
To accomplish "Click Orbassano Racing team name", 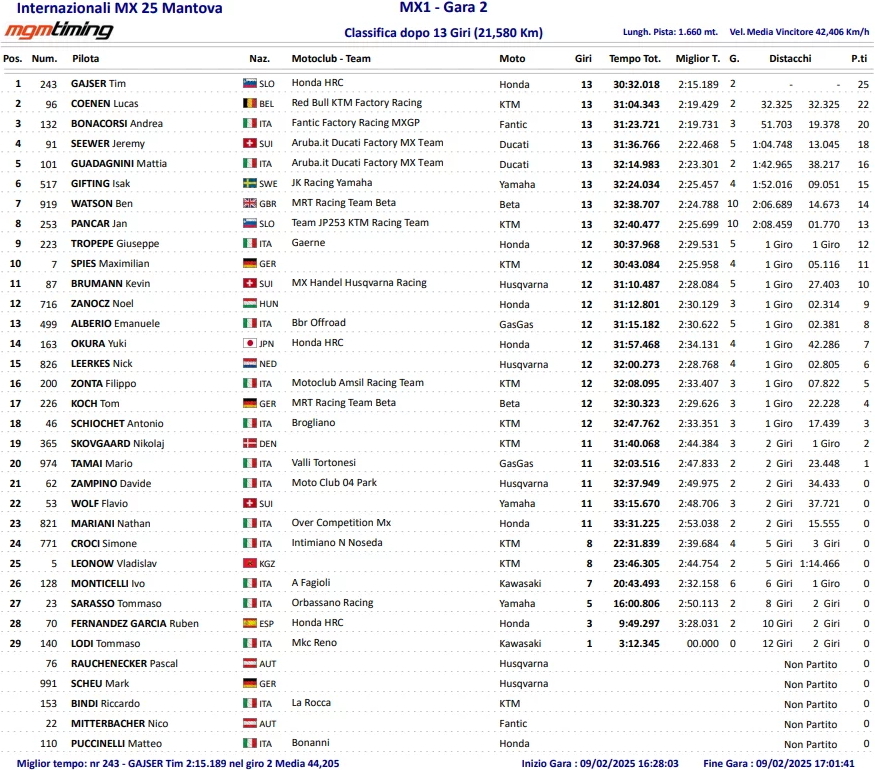I will (x=332, y=603).
